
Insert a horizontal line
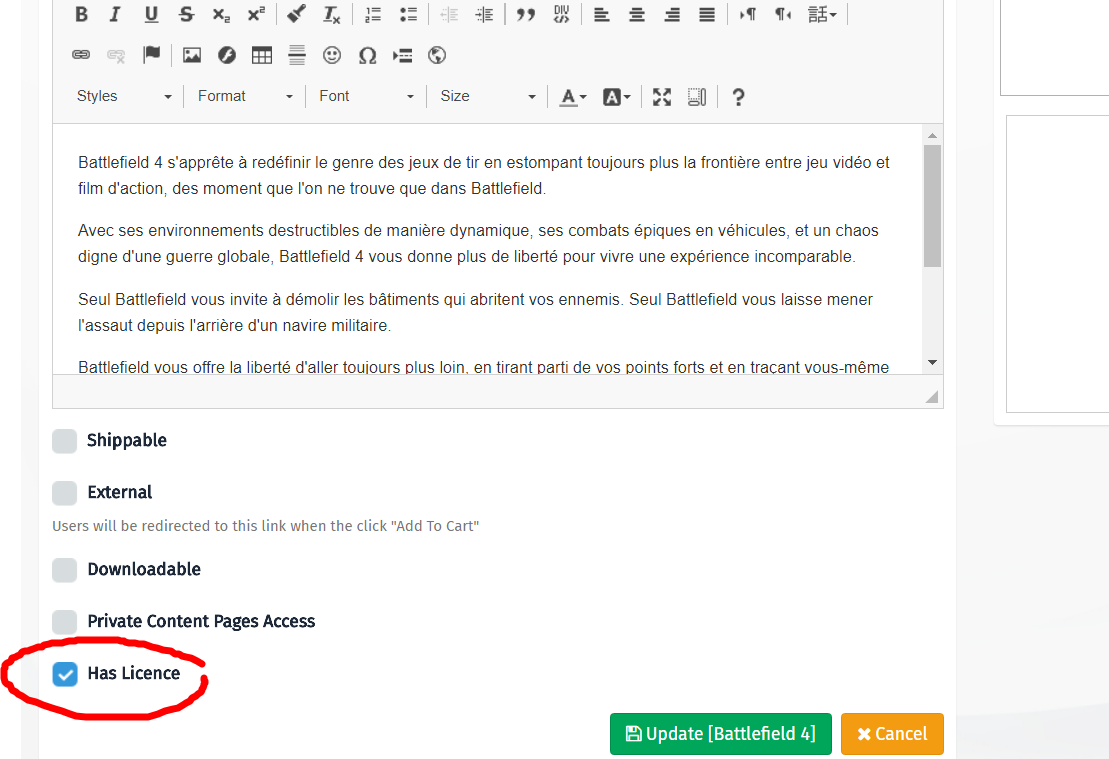pos(297,55)
